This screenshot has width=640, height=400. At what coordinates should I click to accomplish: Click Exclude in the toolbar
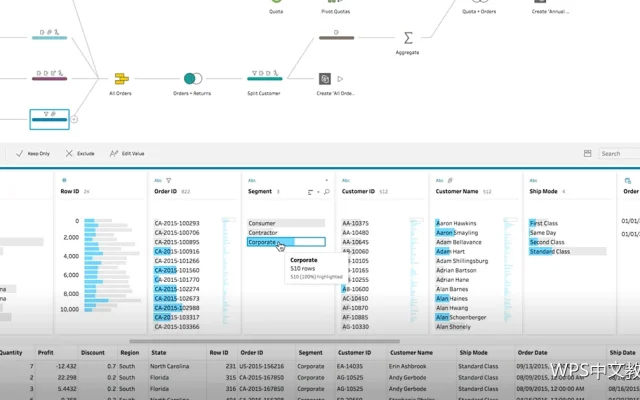(80, 153)
